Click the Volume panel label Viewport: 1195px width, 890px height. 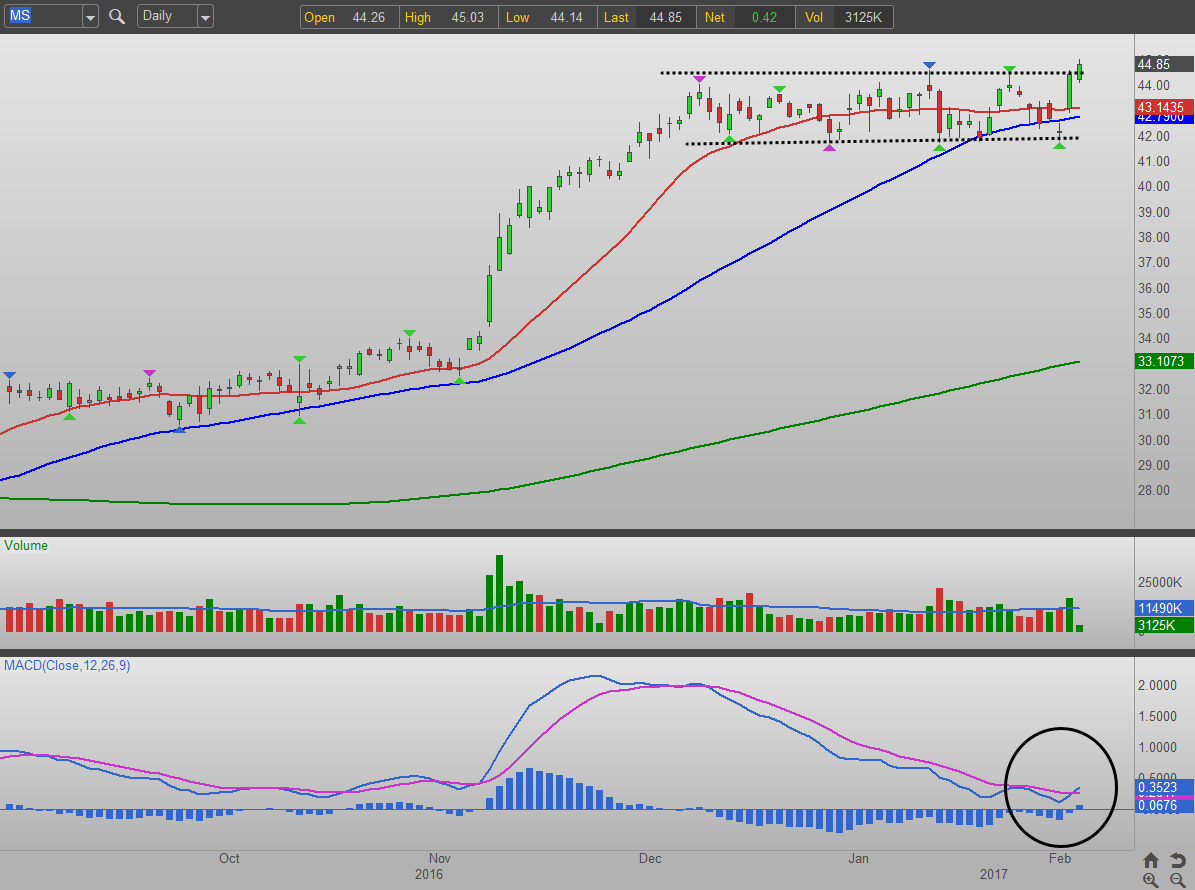click(26, 546)
